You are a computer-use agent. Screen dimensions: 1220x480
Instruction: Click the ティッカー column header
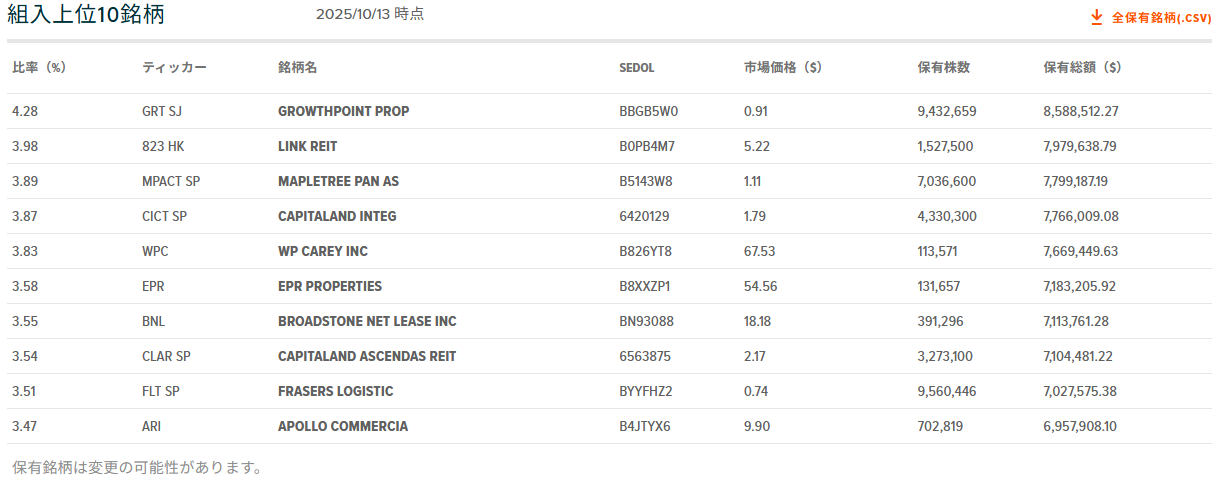pyautogui.click(x=174, y=68)
